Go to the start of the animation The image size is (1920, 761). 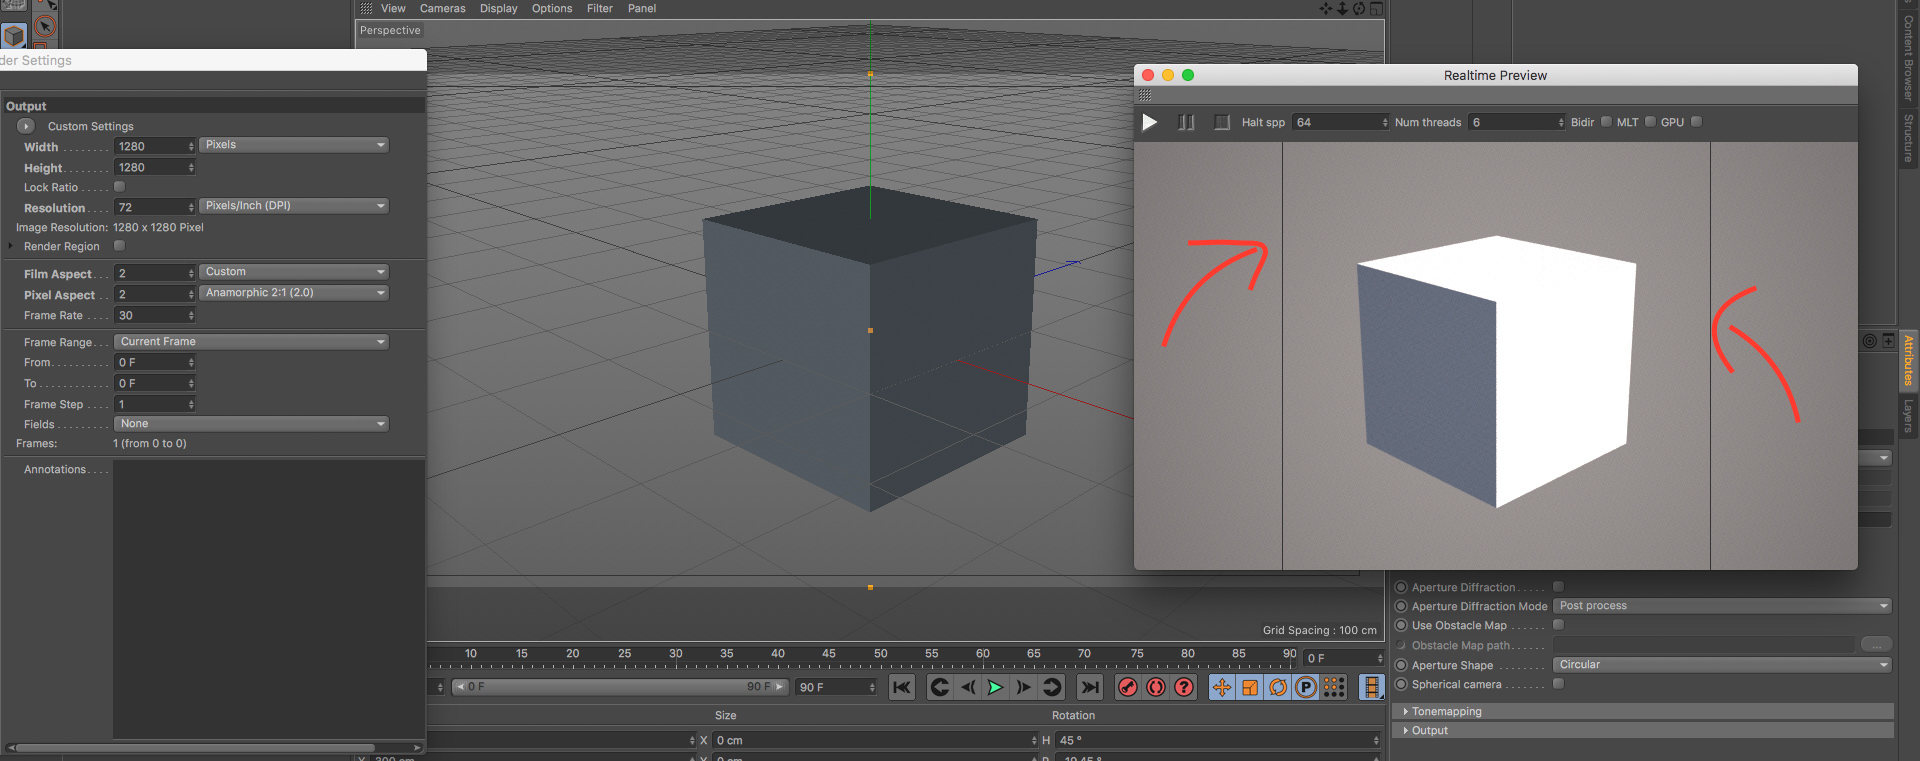[x=902, y=687]
